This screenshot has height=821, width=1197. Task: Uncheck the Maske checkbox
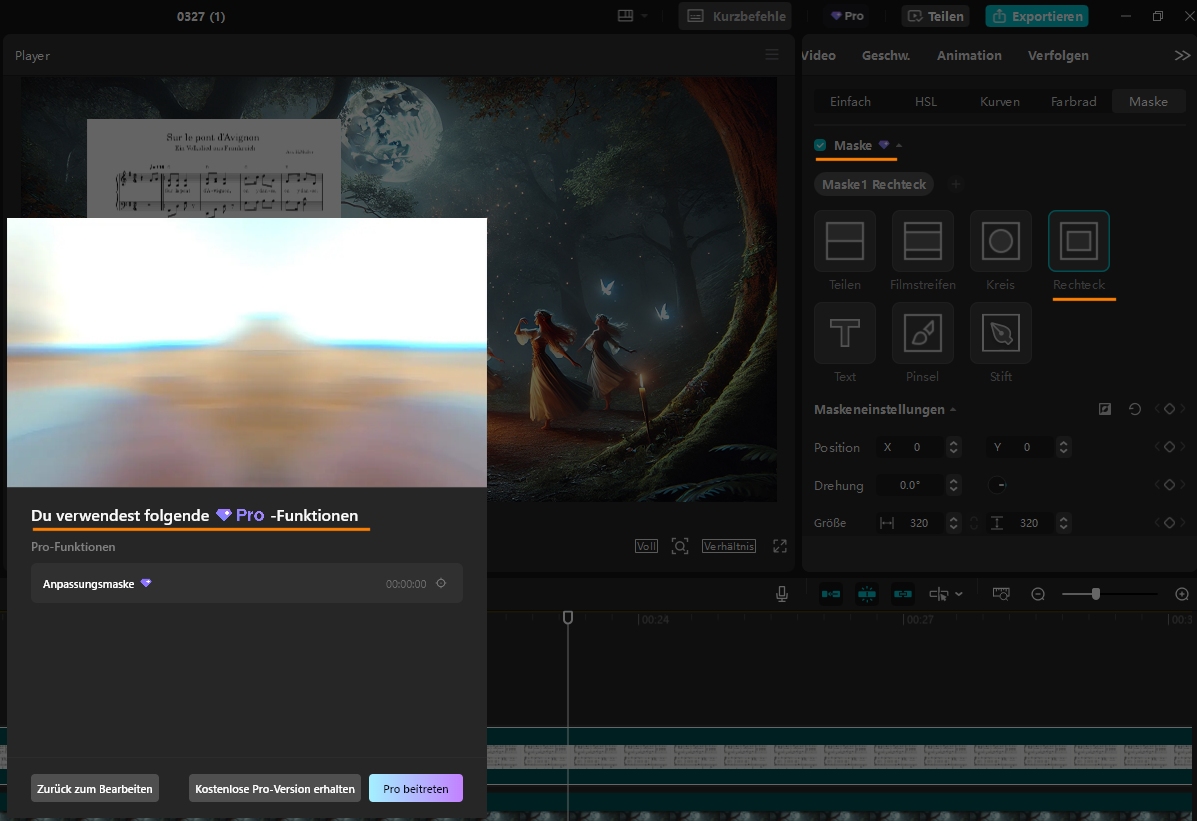pyautogui.click(x=820, y=145)
